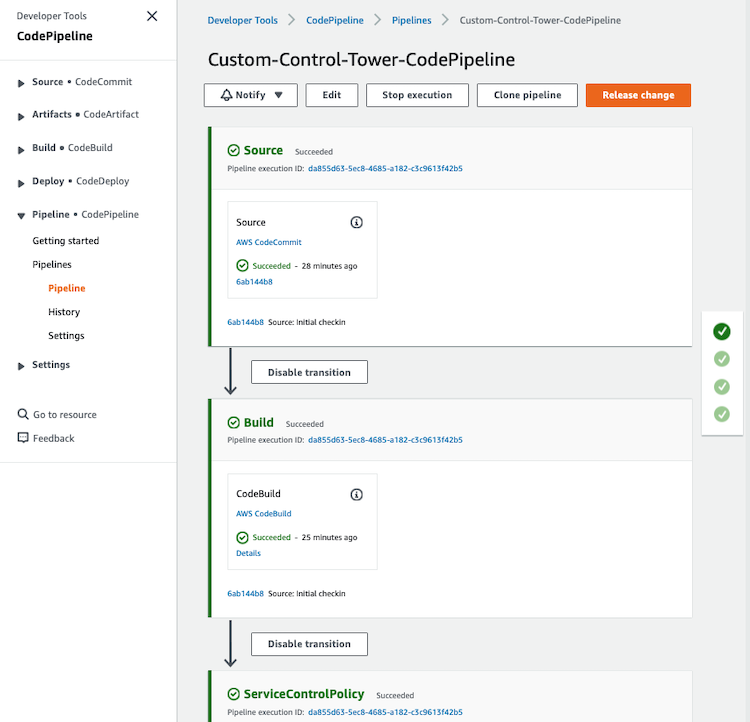Jump to third stage via stage navigator checkmark
This screenshot has height=722, width=750.
[721, 387]
